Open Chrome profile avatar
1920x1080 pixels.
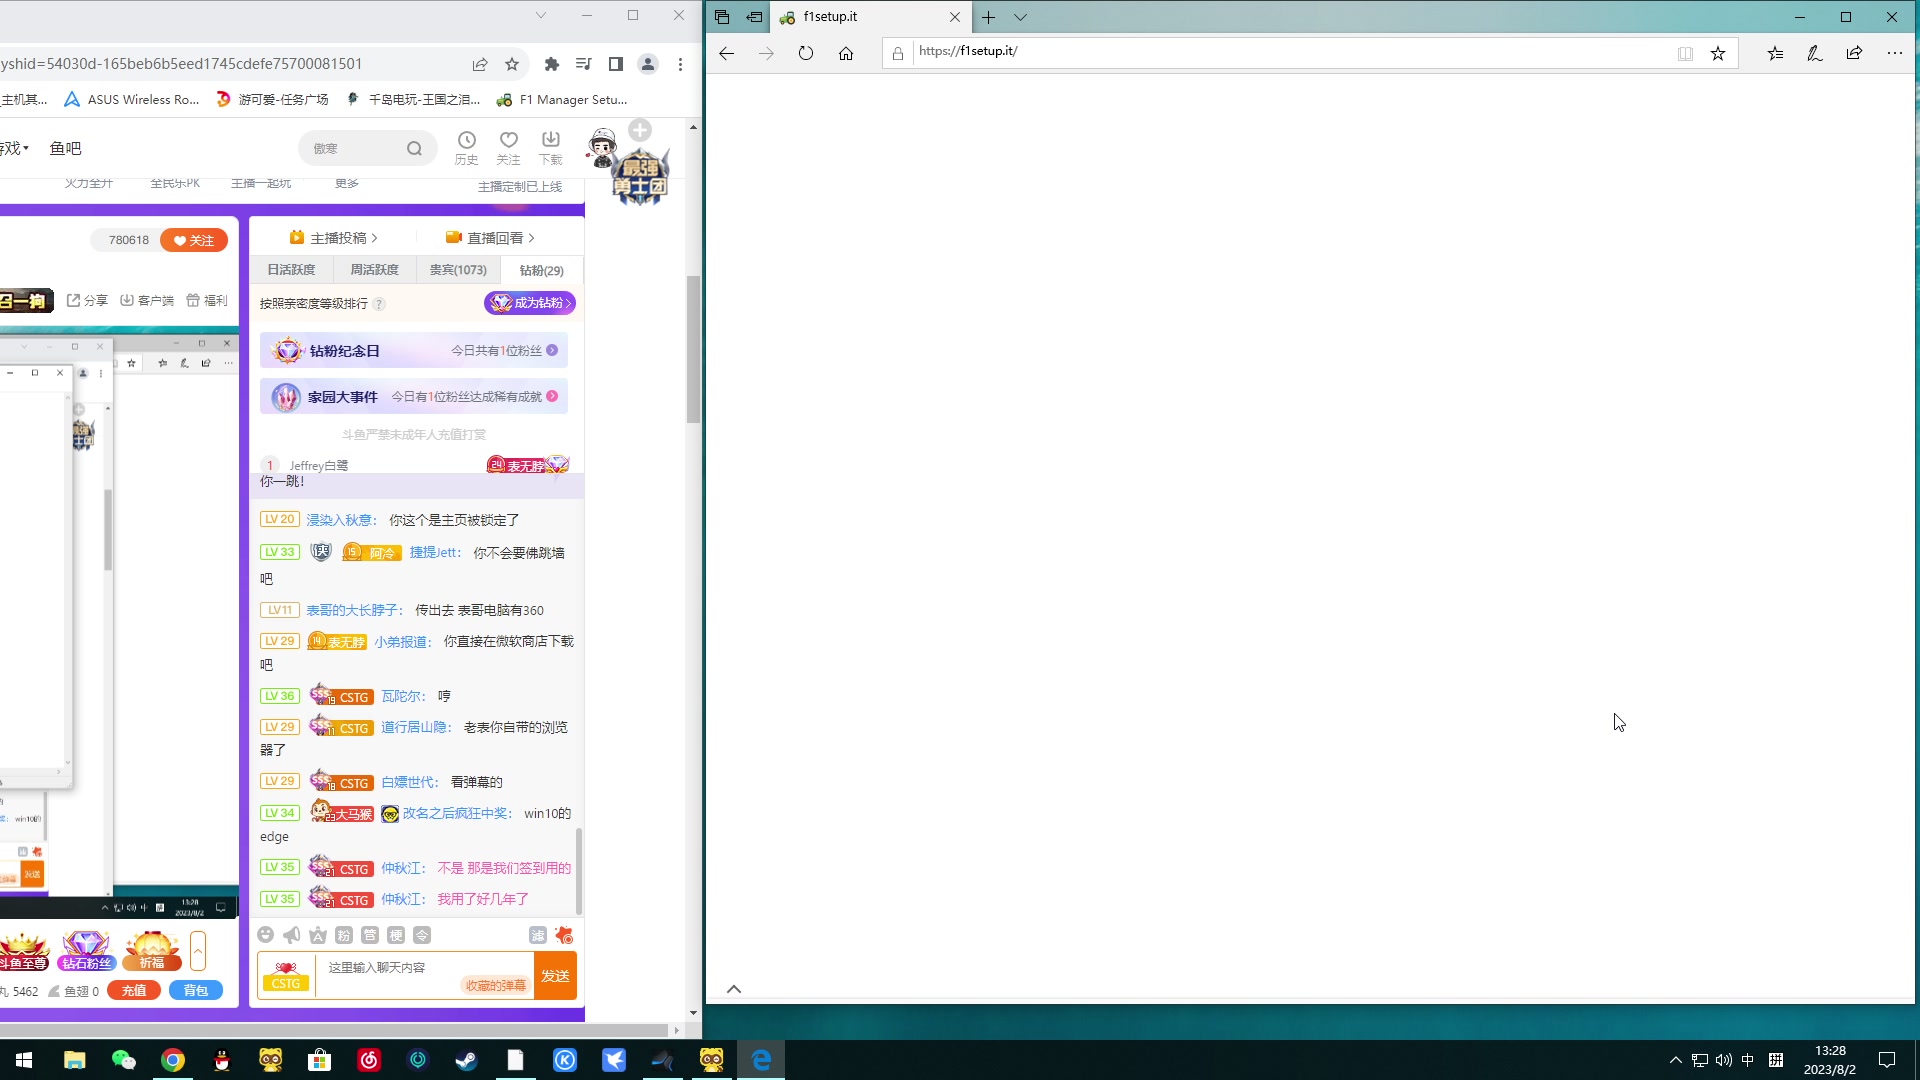pos(648,64)
